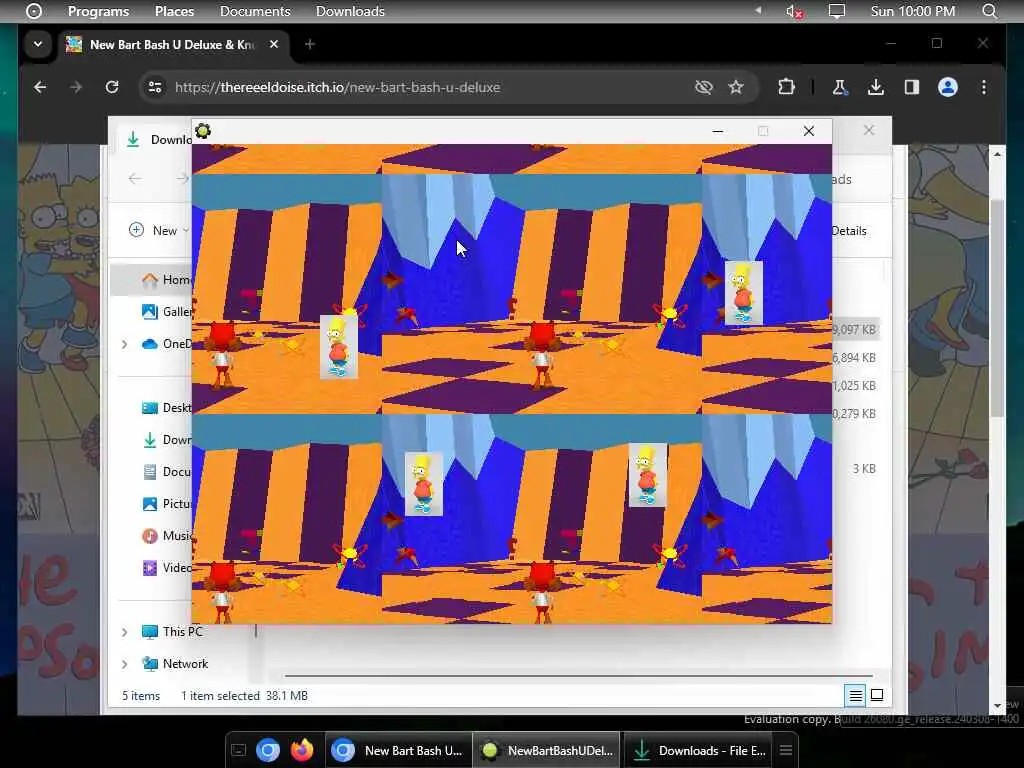Switch to New Bart Bash U taskbar window

[398, 750]
